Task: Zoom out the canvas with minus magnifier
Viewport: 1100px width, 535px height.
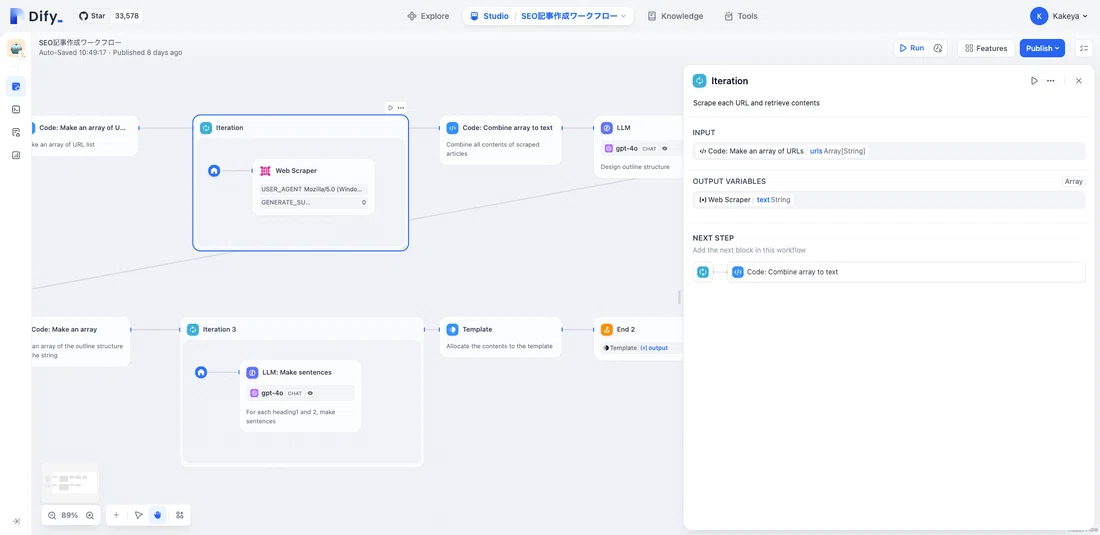Action: pos(52,515)
